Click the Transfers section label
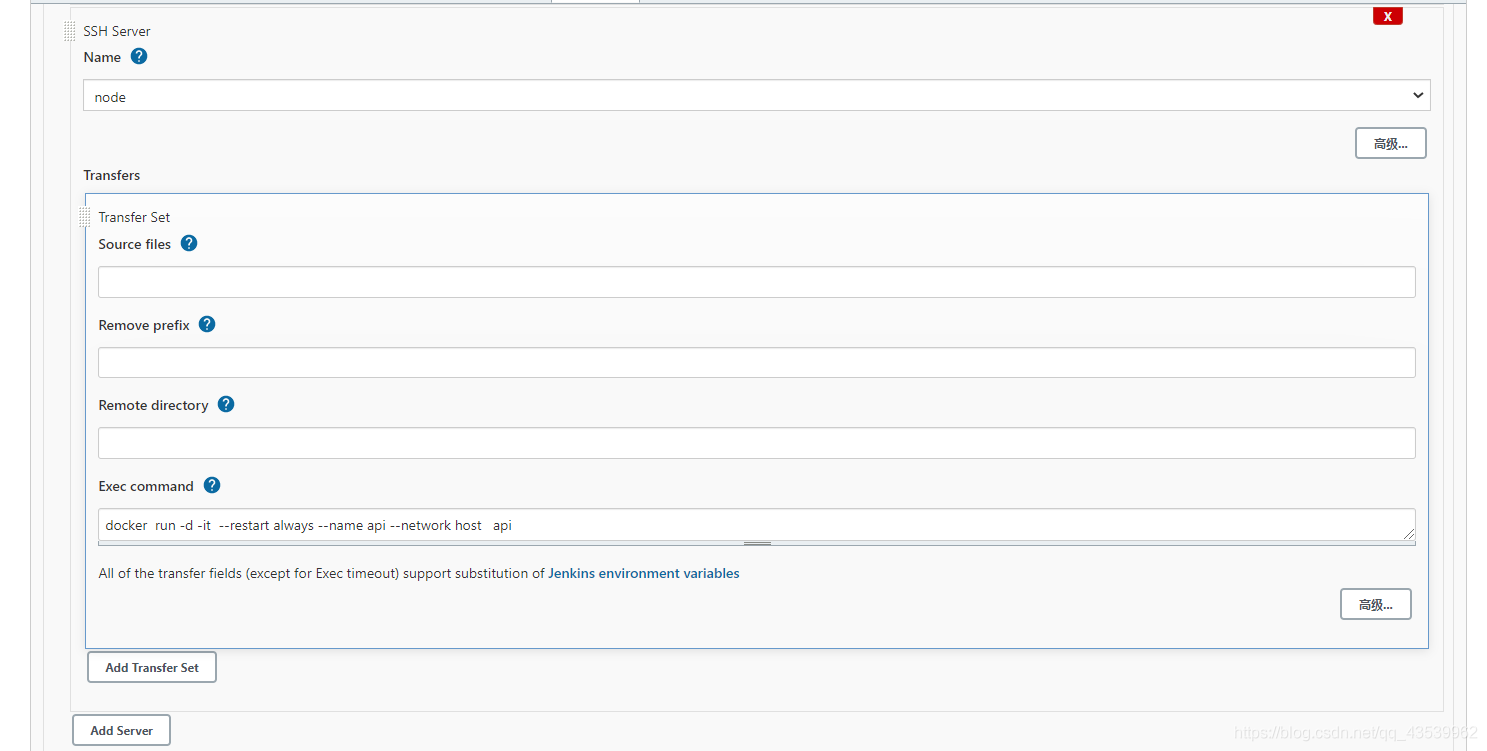 (112, 175)
